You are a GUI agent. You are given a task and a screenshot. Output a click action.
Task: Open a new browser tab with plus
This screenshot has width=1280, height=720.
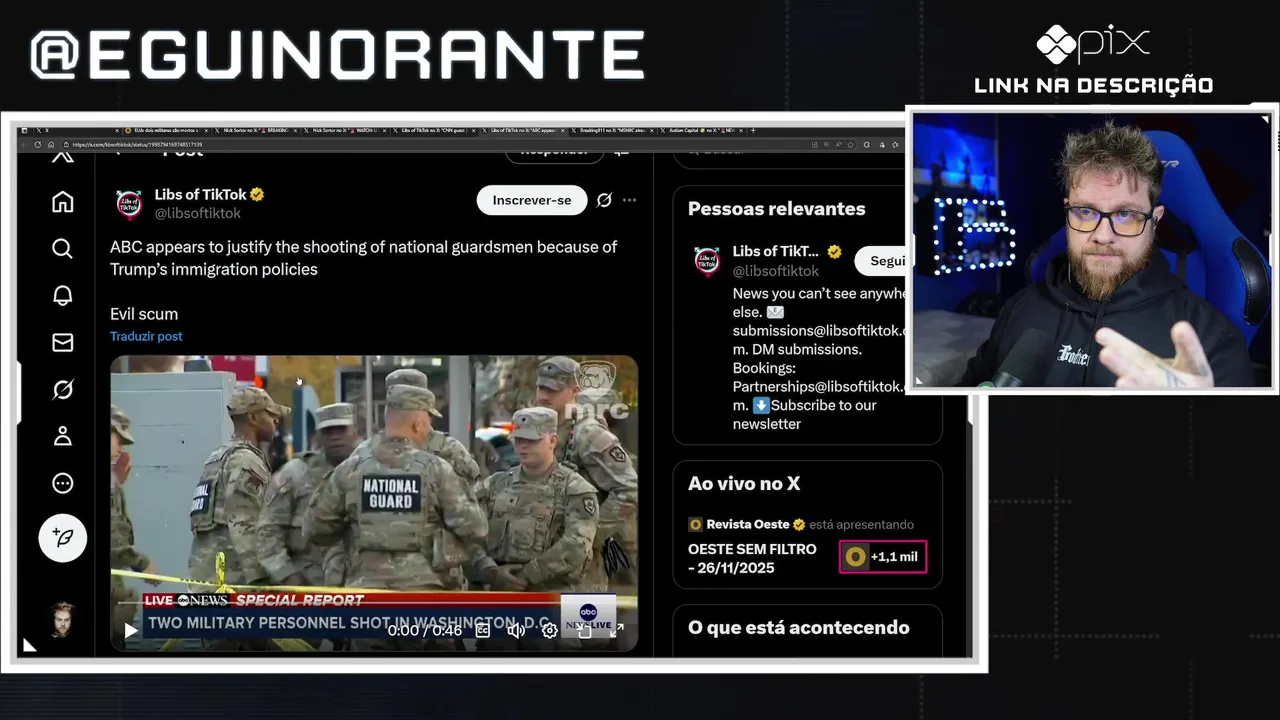pyautogui.click(x=753, y=130)
